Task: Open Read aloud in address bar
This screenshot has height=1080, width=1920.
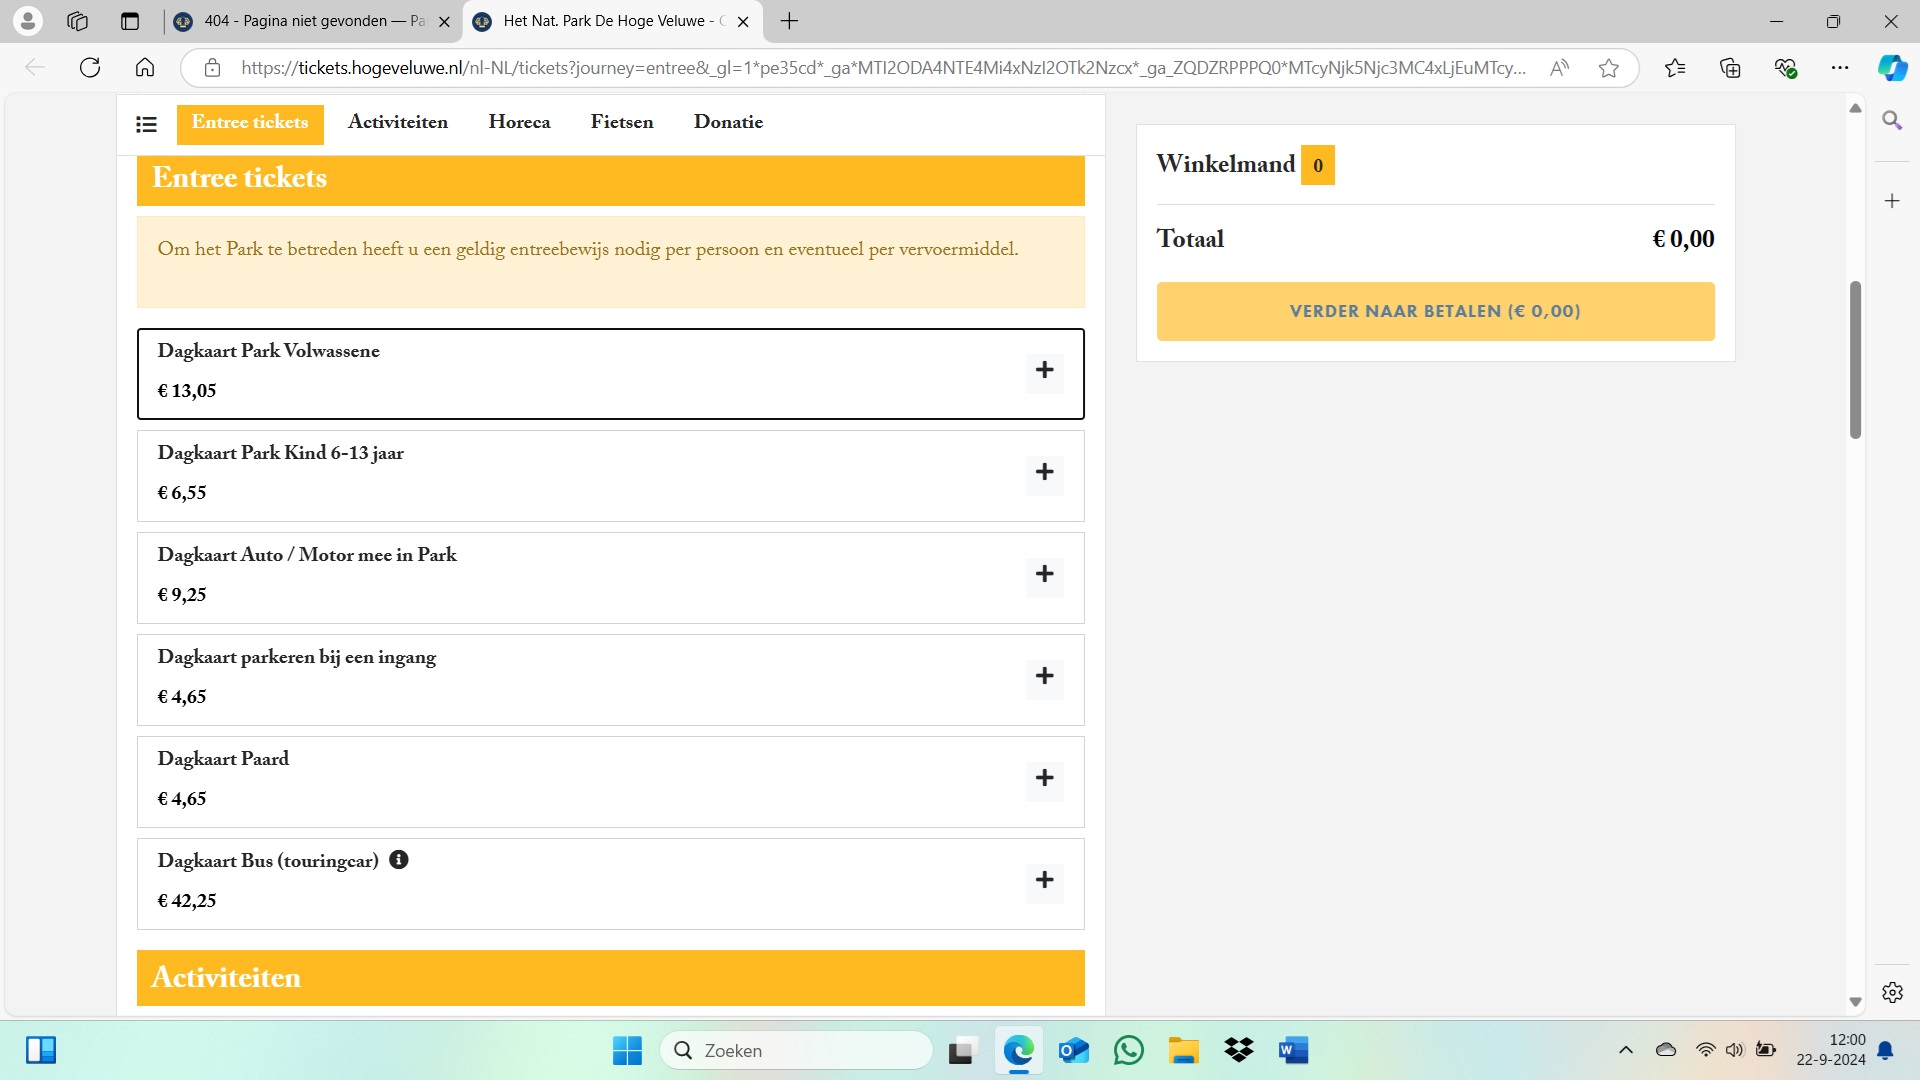Action: [1559, 68]
